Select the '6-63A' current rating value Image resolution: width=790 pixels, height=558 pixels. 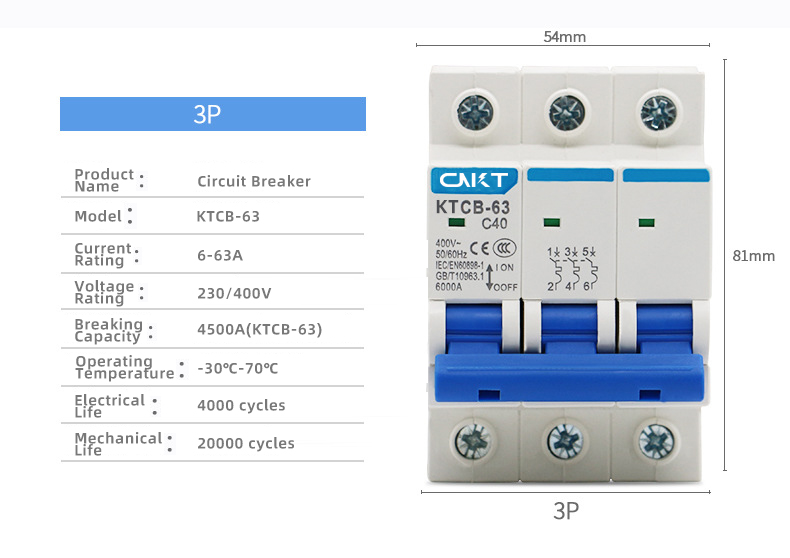click(x=220, y=255)
